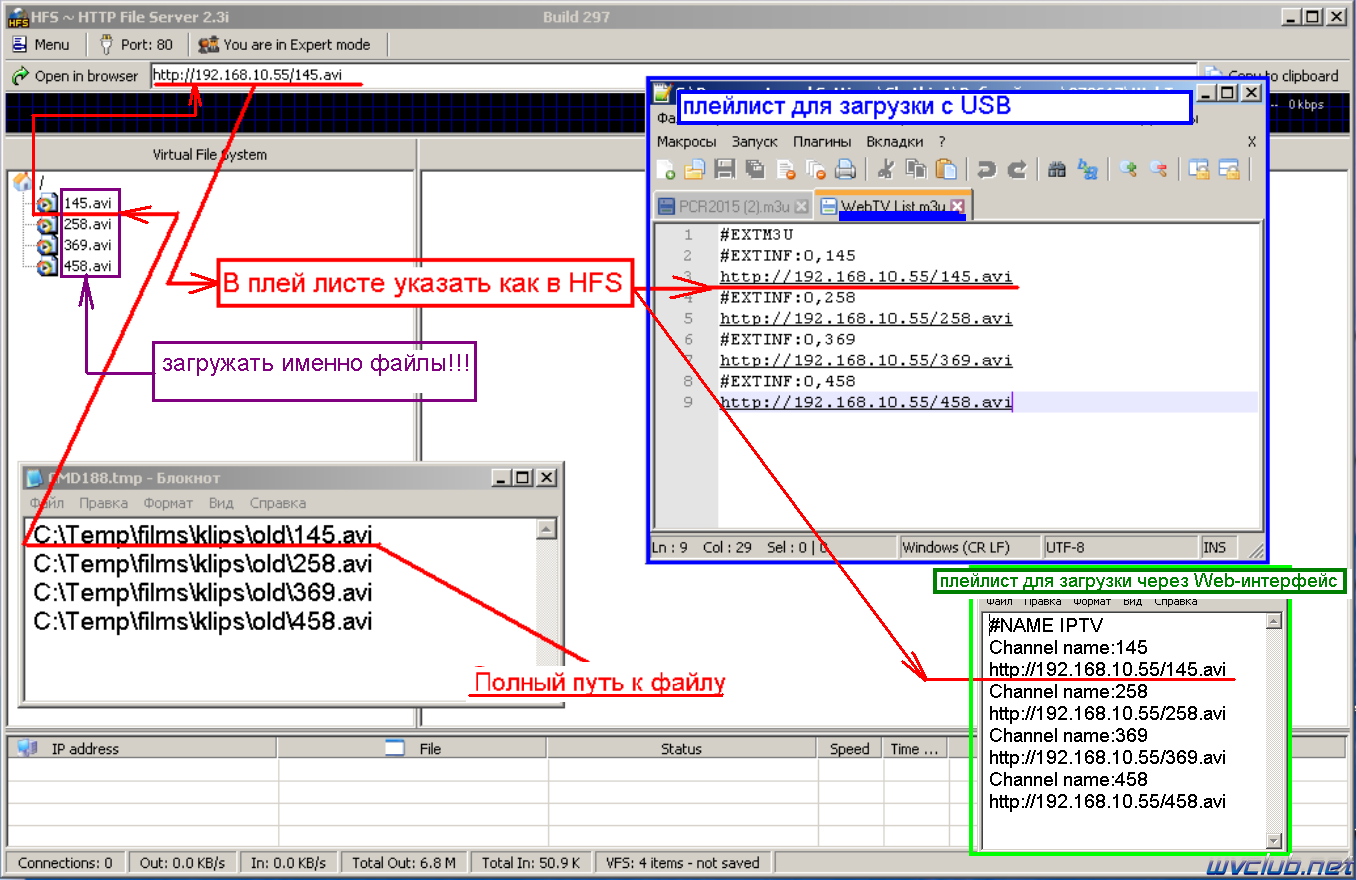This screenshot has height=880, width=1356.
Task: Open Find with the binoculars icon
Action: tap(1057, 170)
